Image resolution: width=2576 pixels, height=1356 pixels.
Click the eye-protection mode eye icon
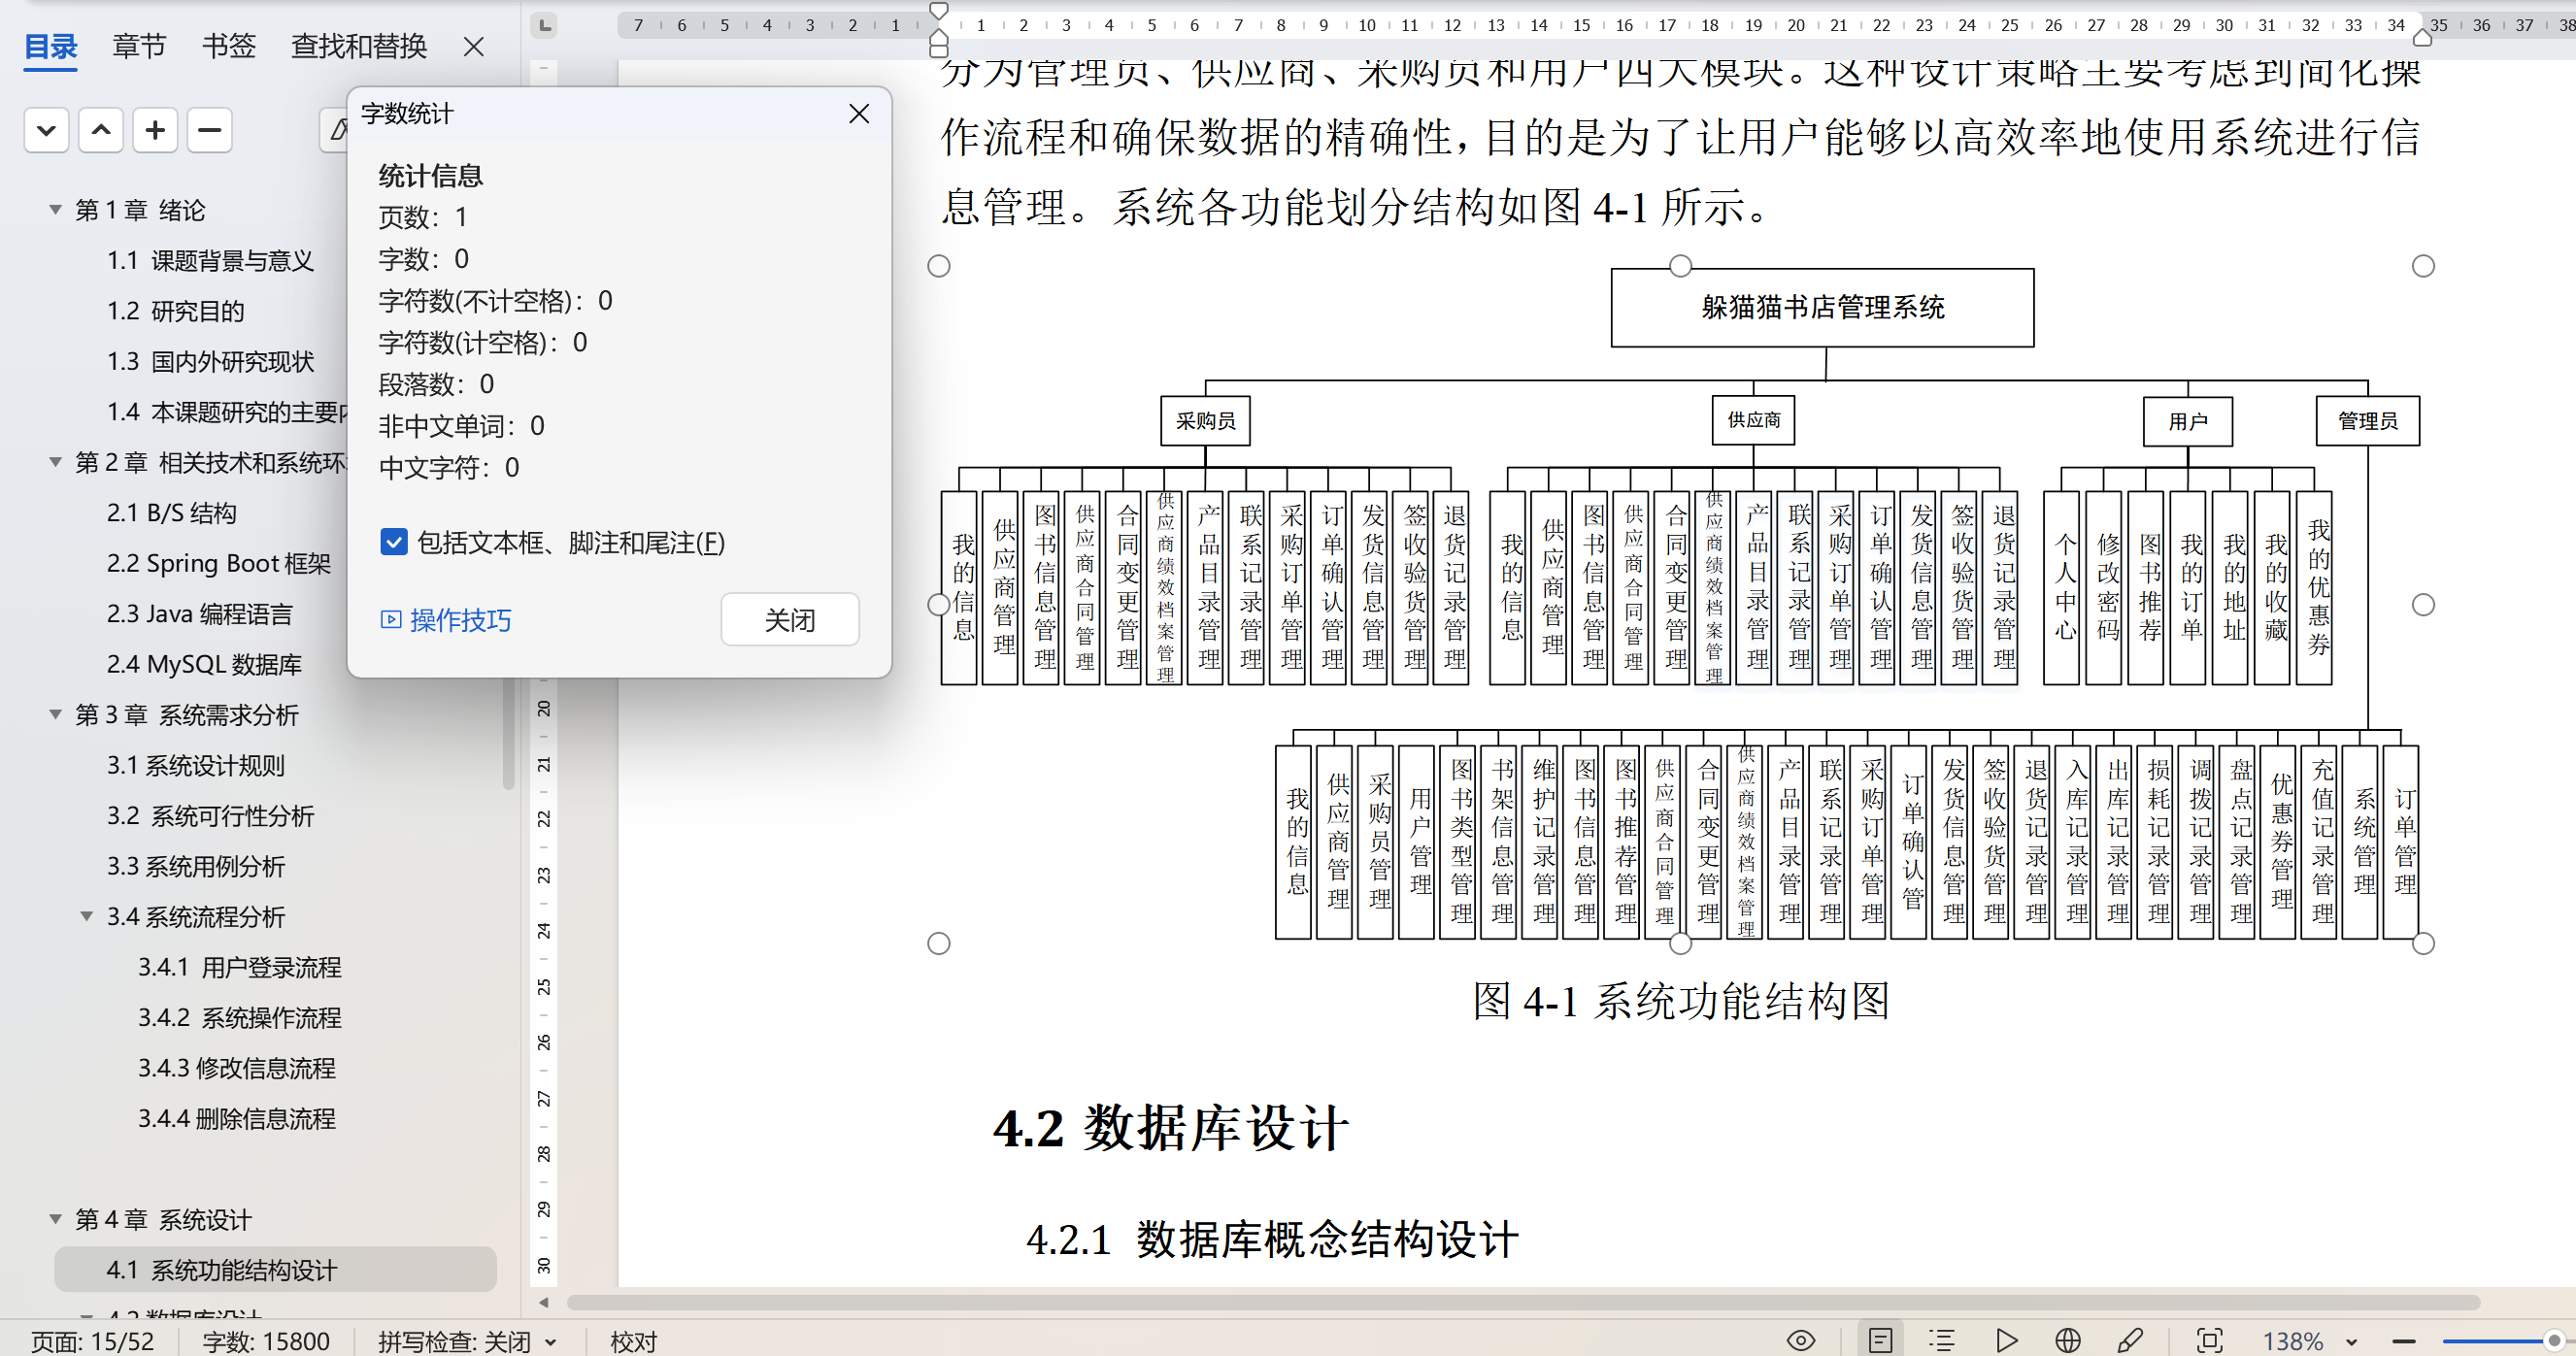(x=1800, y=1340)
